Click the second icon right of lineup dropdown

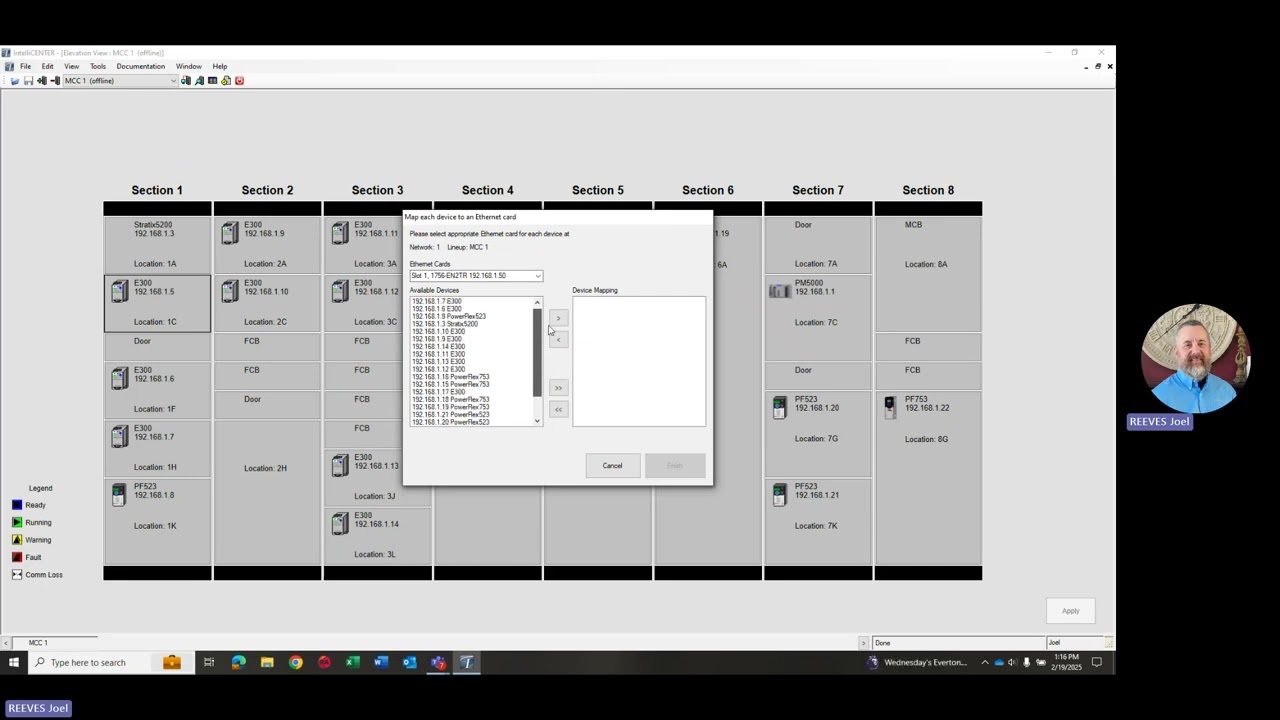tap(199, 81)
